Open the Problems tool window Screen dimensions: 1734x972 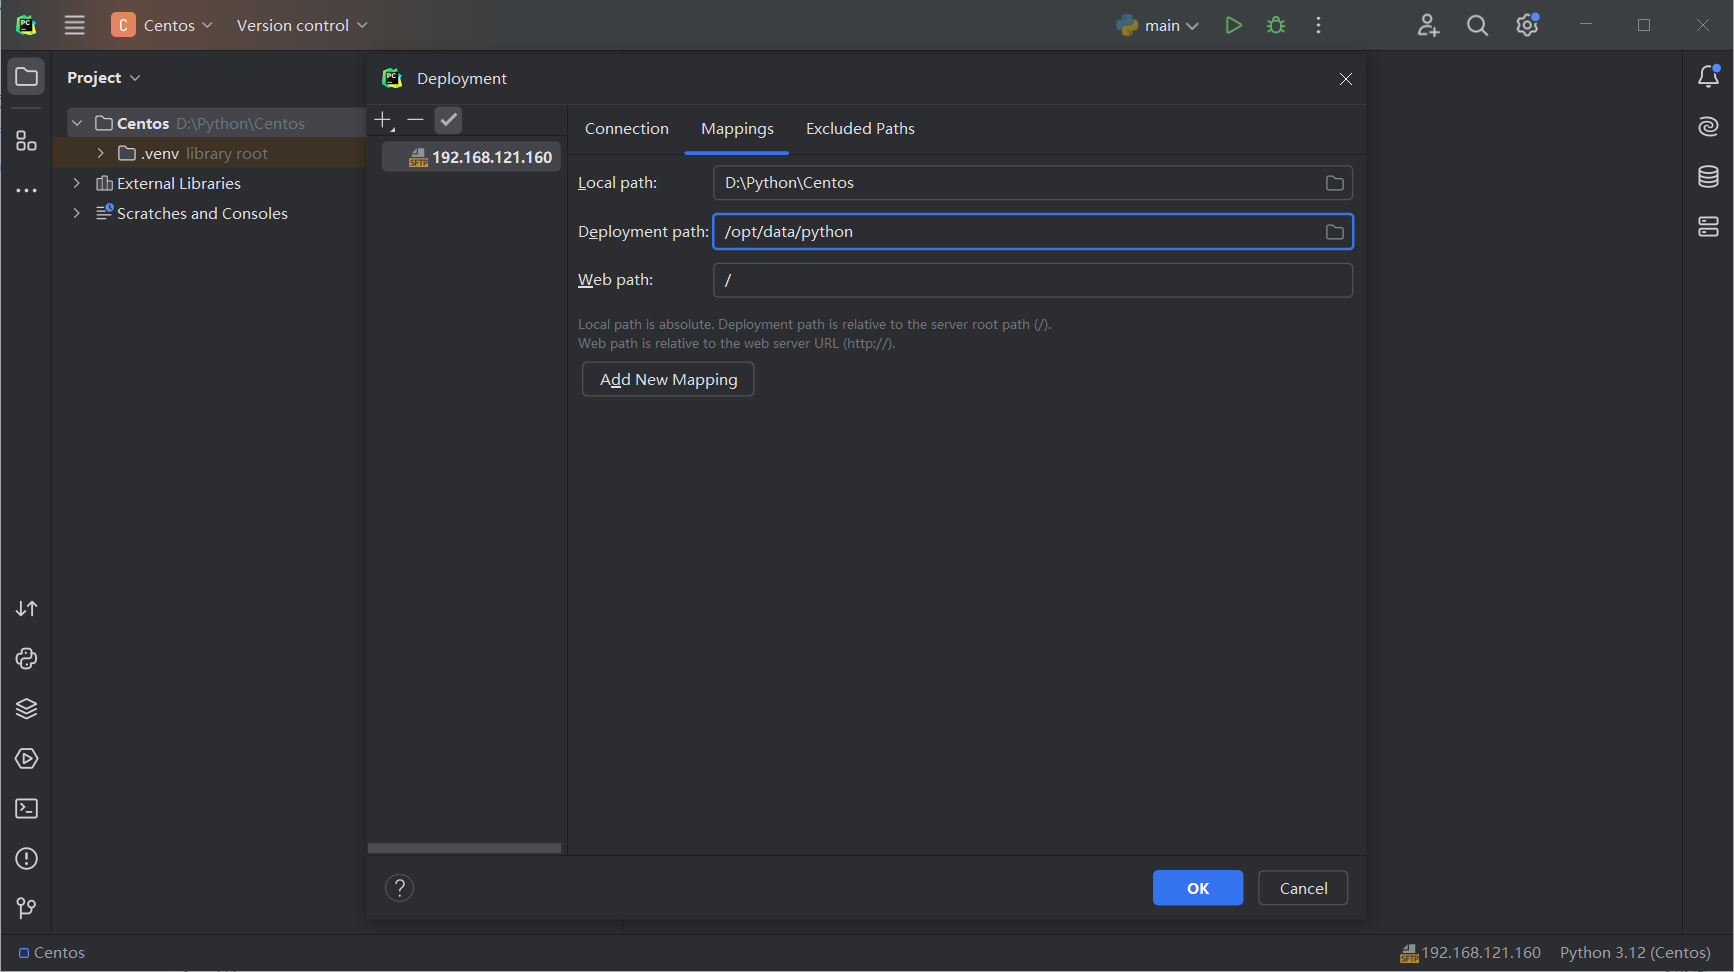27,859
